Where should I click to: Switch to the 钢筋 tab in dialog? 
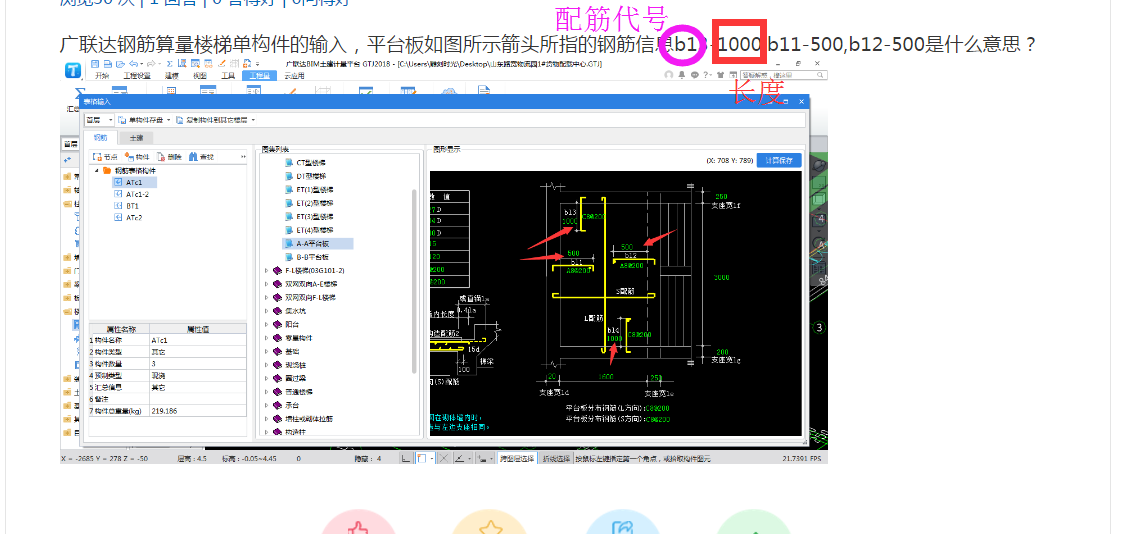coord(100,138)
